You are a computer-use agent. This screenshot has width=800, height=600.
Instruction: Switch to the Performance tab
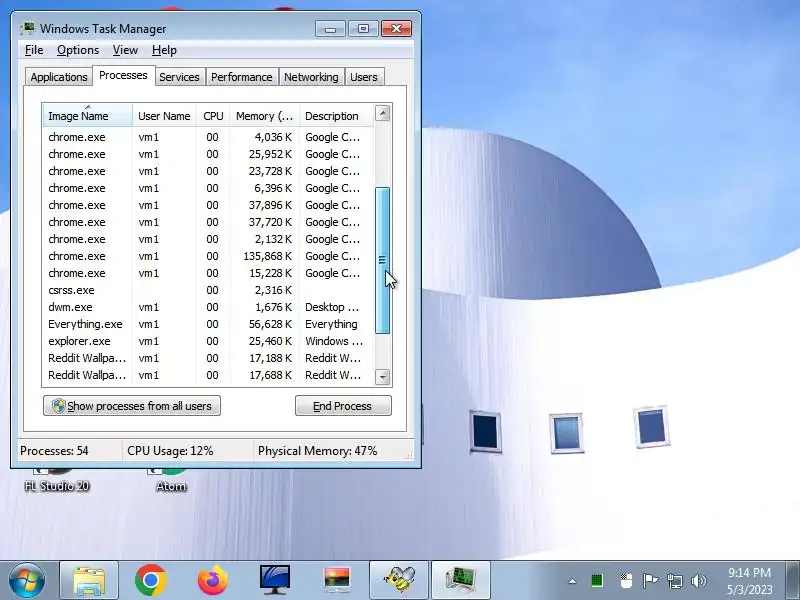click(x=241, y=77)
